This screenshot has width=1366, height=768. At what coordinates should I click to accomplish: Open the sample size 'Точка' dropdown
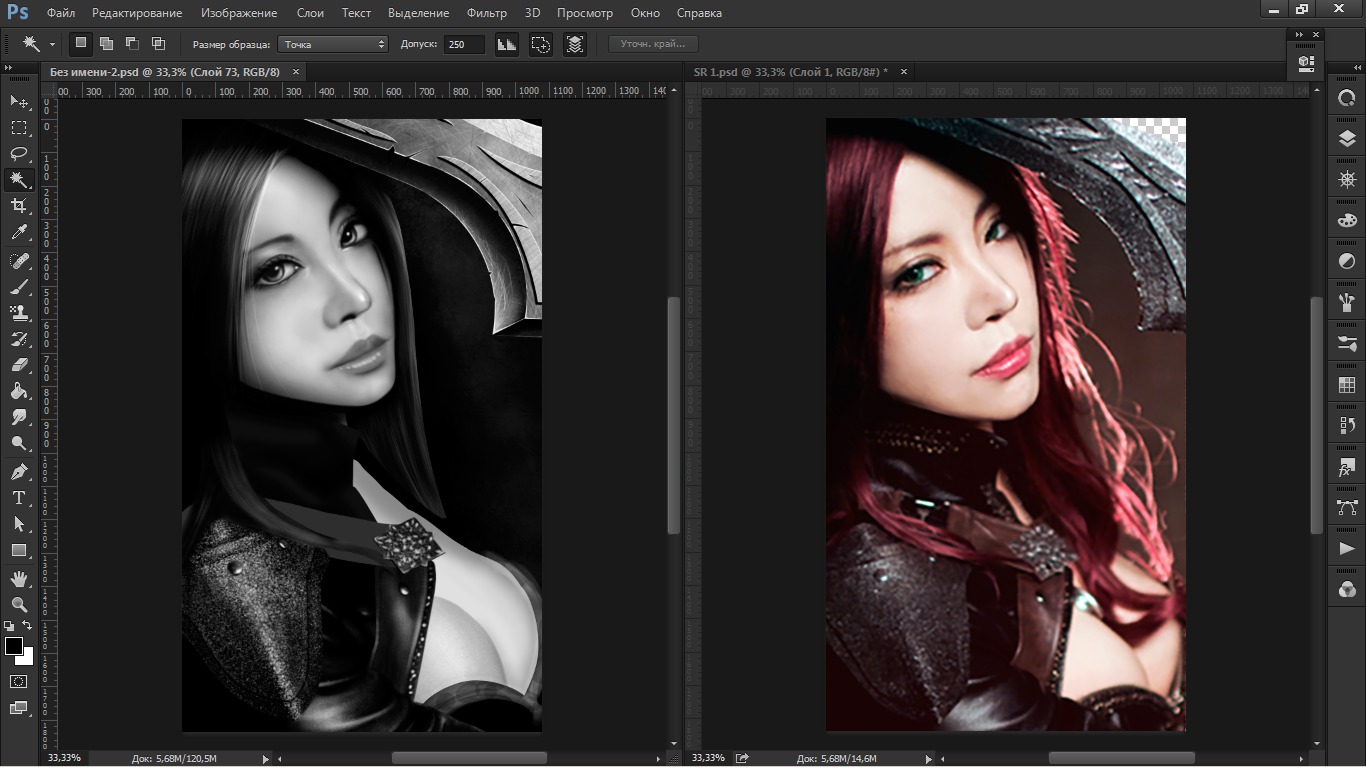click(333, 44)
